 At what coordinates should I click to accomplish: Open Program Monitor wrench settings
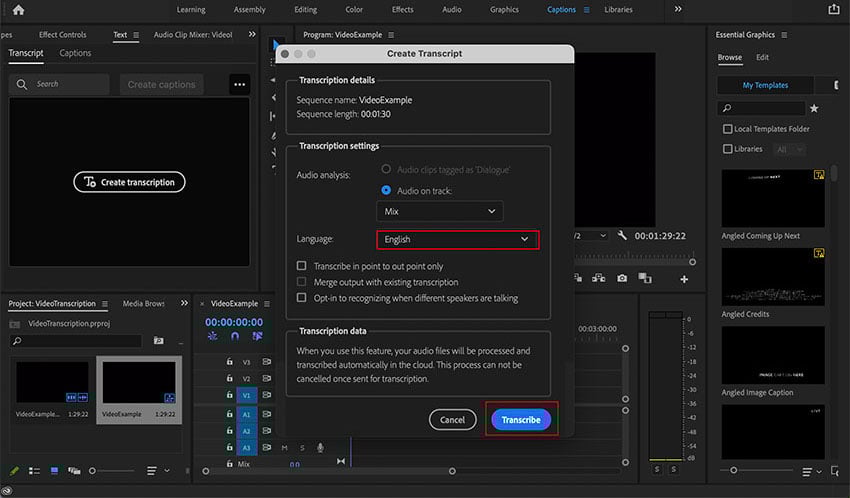pyautogui.click(x=622, y=236)
